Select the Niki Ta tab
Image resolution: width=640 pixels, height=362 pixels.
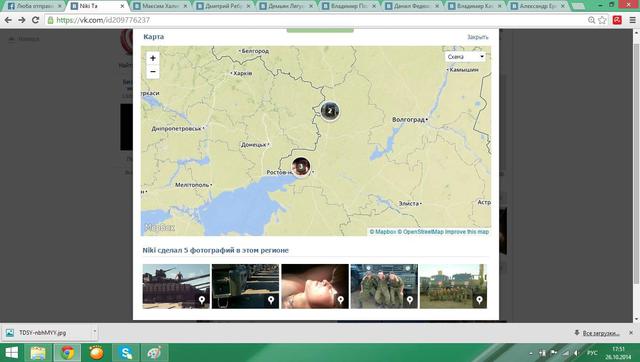[x=97, y=6]
